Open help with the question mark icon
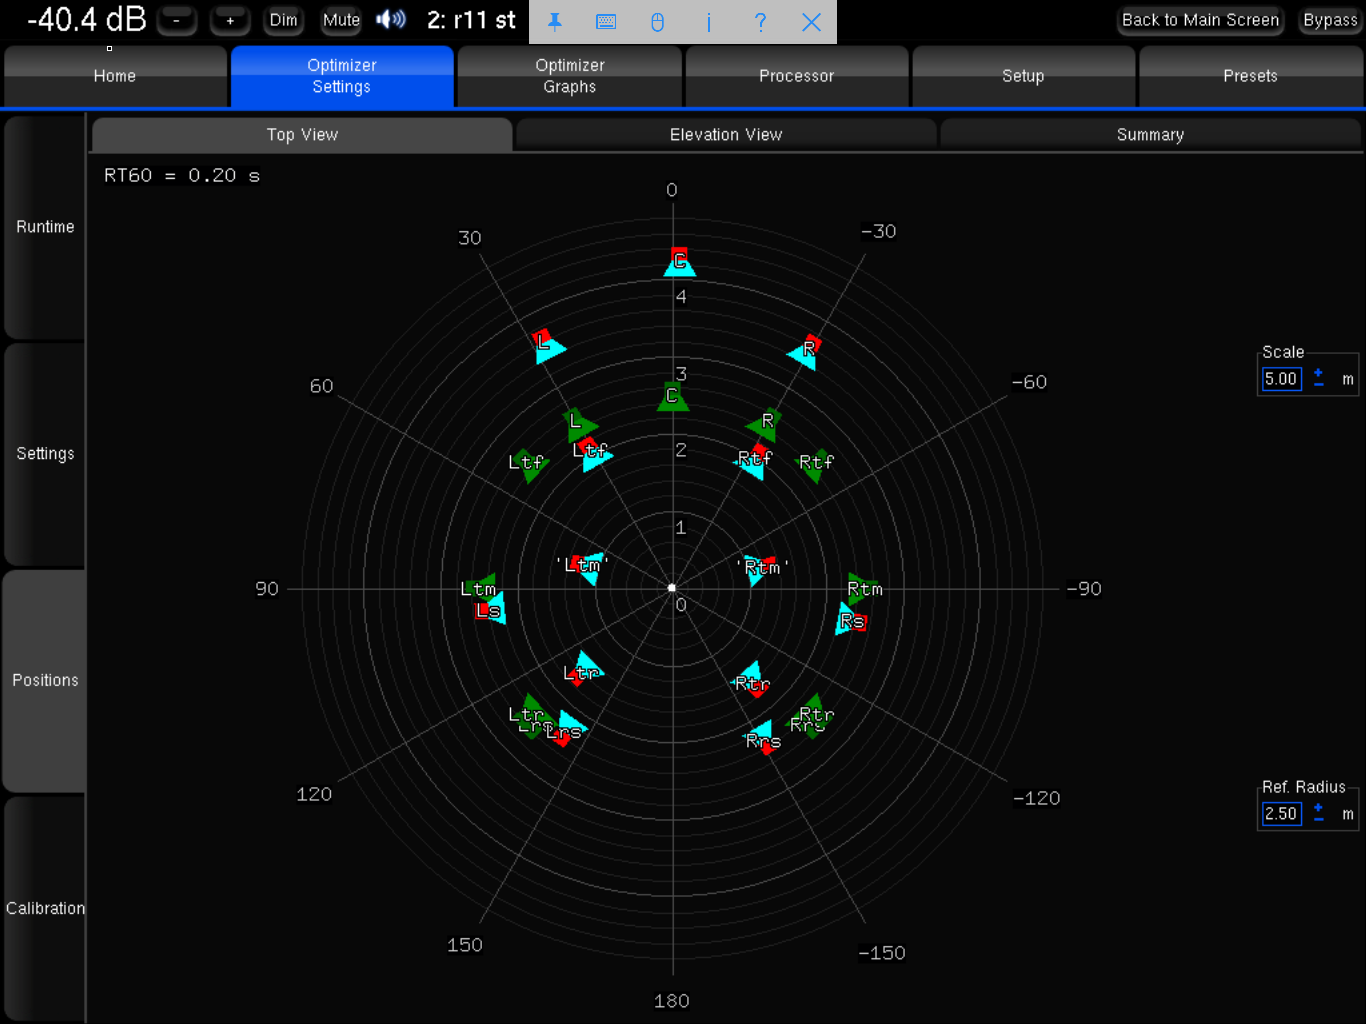Screen dimensions: 1366x1024 pos(760,21)
